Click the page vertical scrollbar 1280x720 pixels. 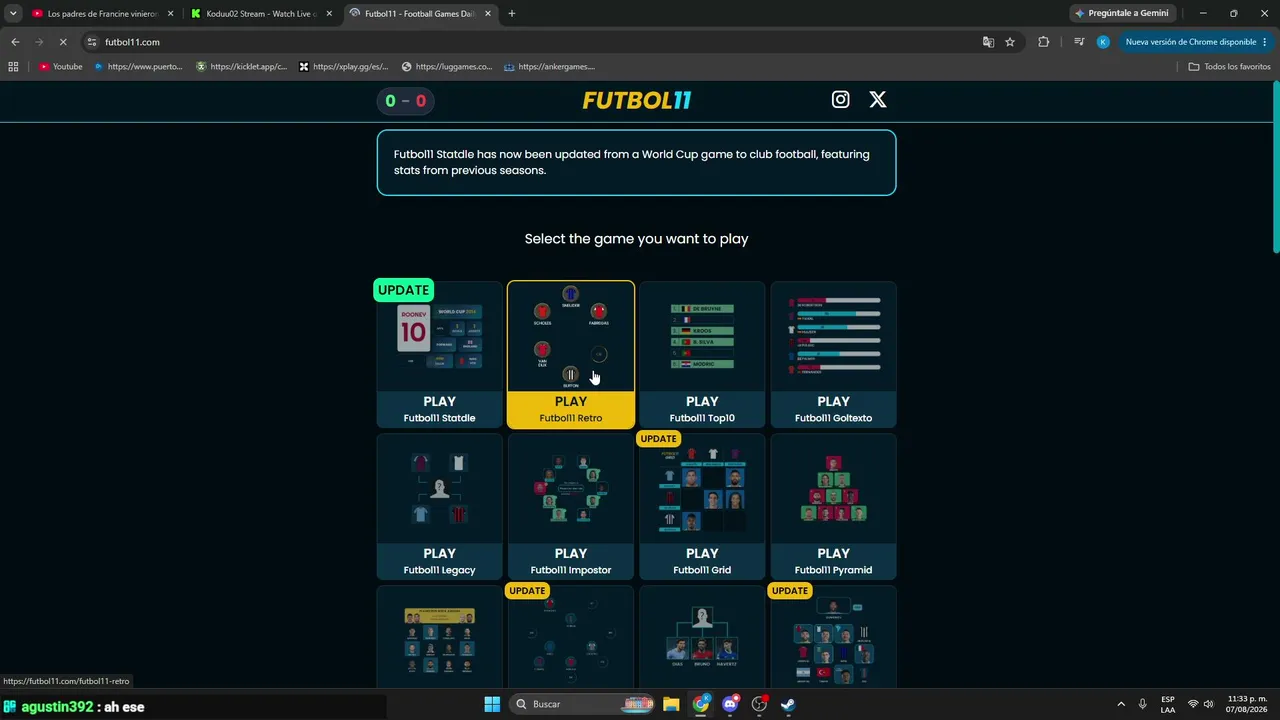1275,168
